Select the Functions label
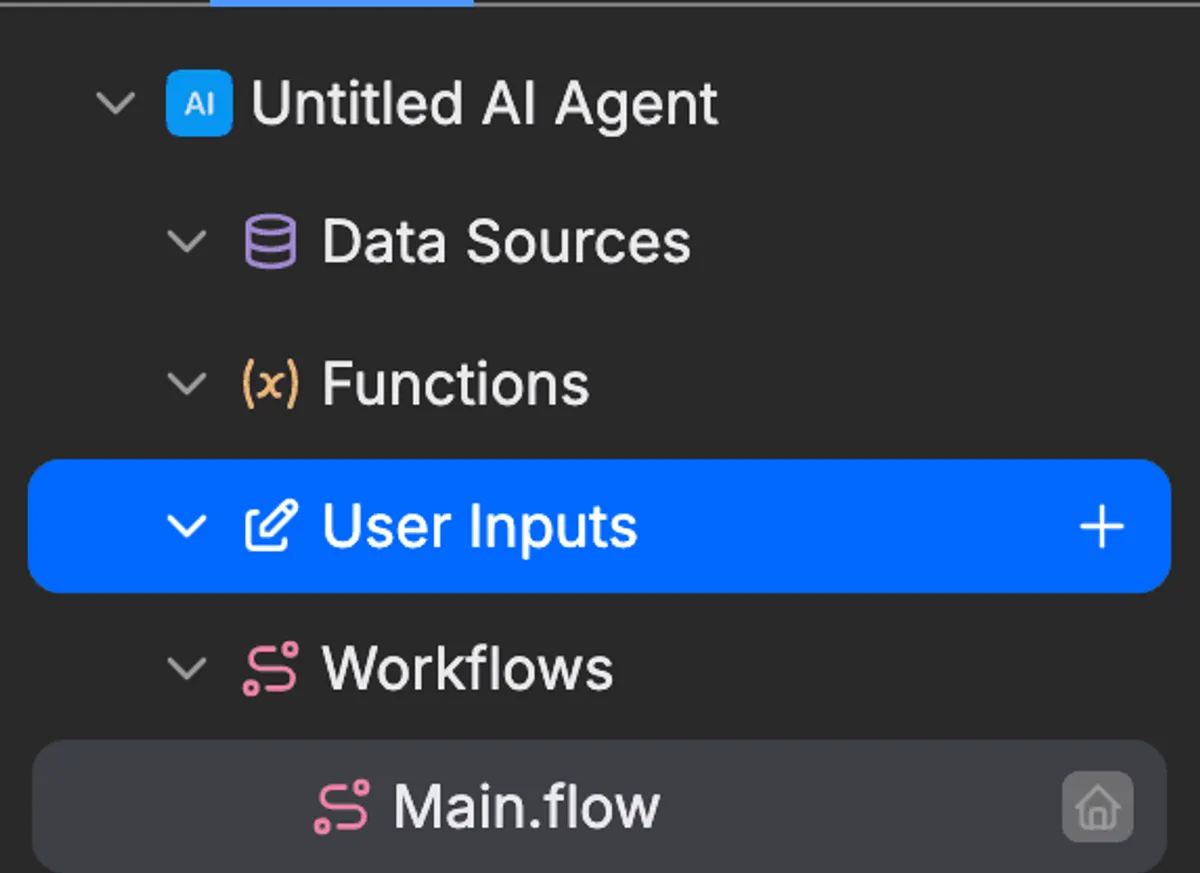The height and width of the screenshot is (873, 1200). 456,384
